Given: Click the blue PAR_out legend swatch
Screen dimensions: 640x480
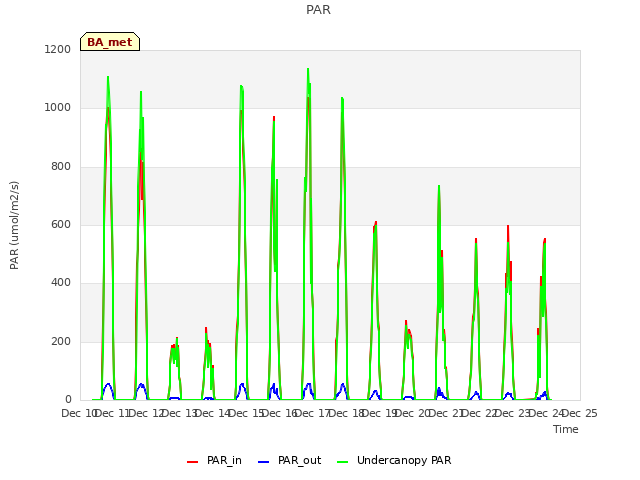Looking at the screenshot, I should (x=263, y=462).
